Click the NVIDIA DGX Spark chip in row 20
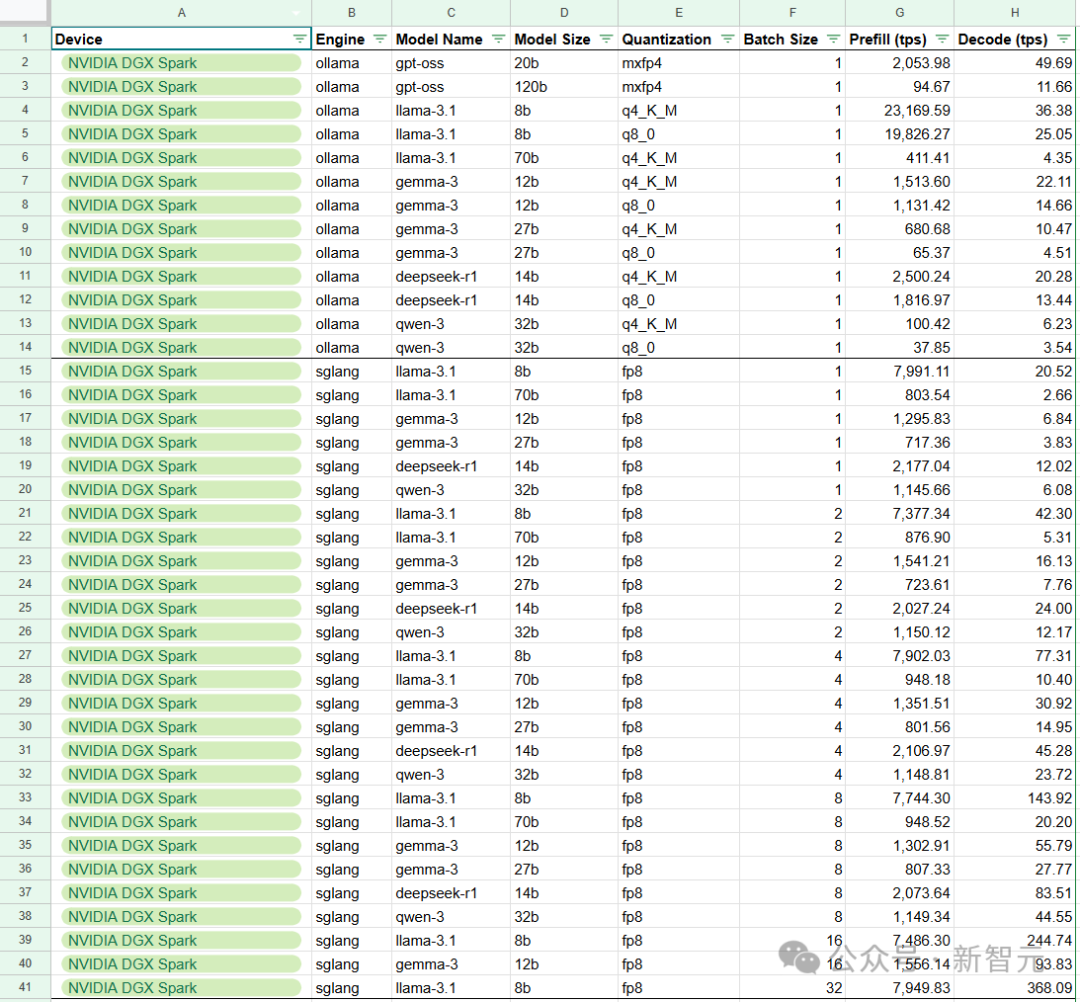1080x1002 pixels. point(181,490)
